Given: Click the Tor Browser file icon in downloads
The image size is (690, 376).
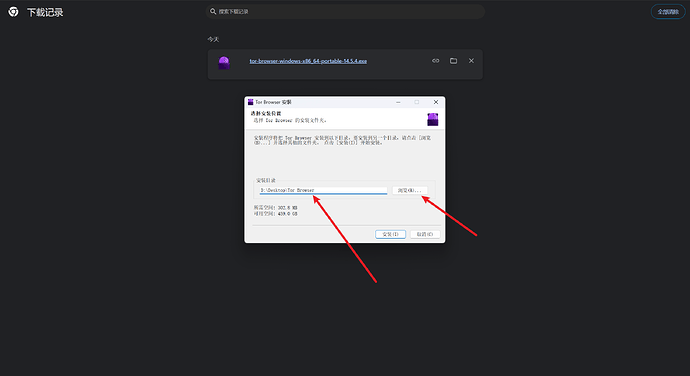Looking at the screenshot, I should click(224, 63).
